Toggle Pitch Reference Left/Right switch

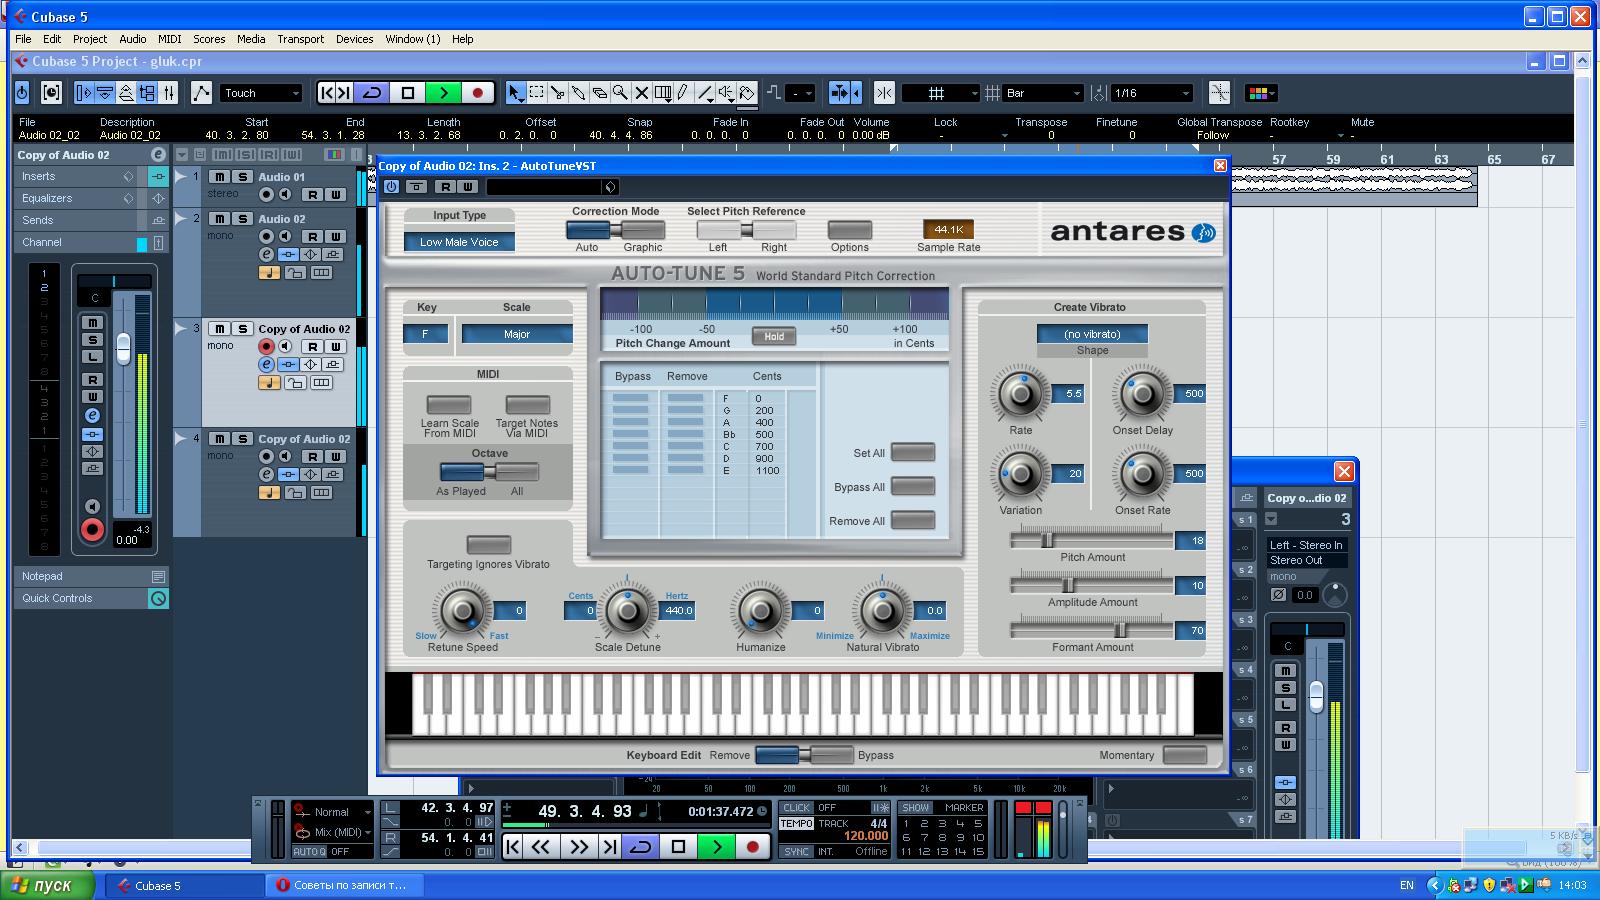[746, 230]
